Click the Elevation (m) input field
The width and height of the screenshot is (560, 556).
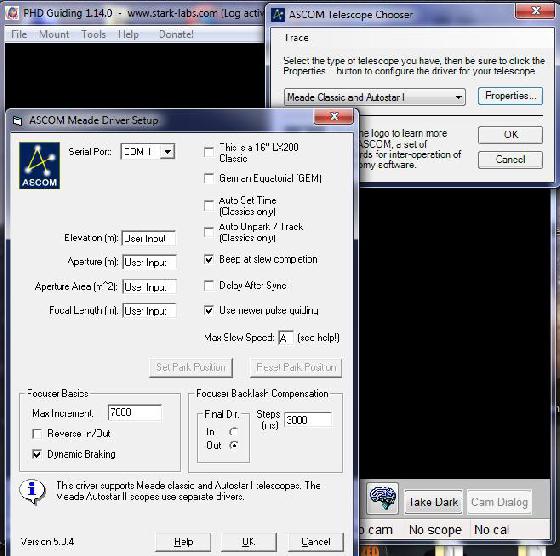[149, 238]
